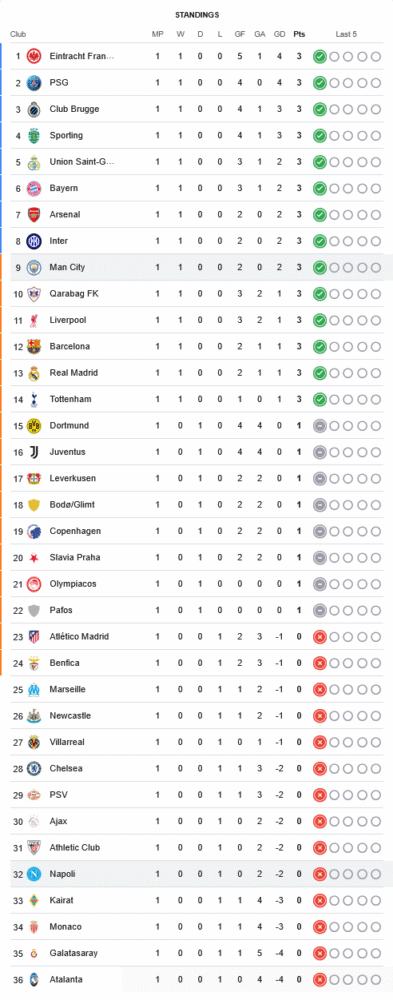Screen dimensions: 393x1000
Task: Open the Liverpool team link
Action: pos(68,320)
